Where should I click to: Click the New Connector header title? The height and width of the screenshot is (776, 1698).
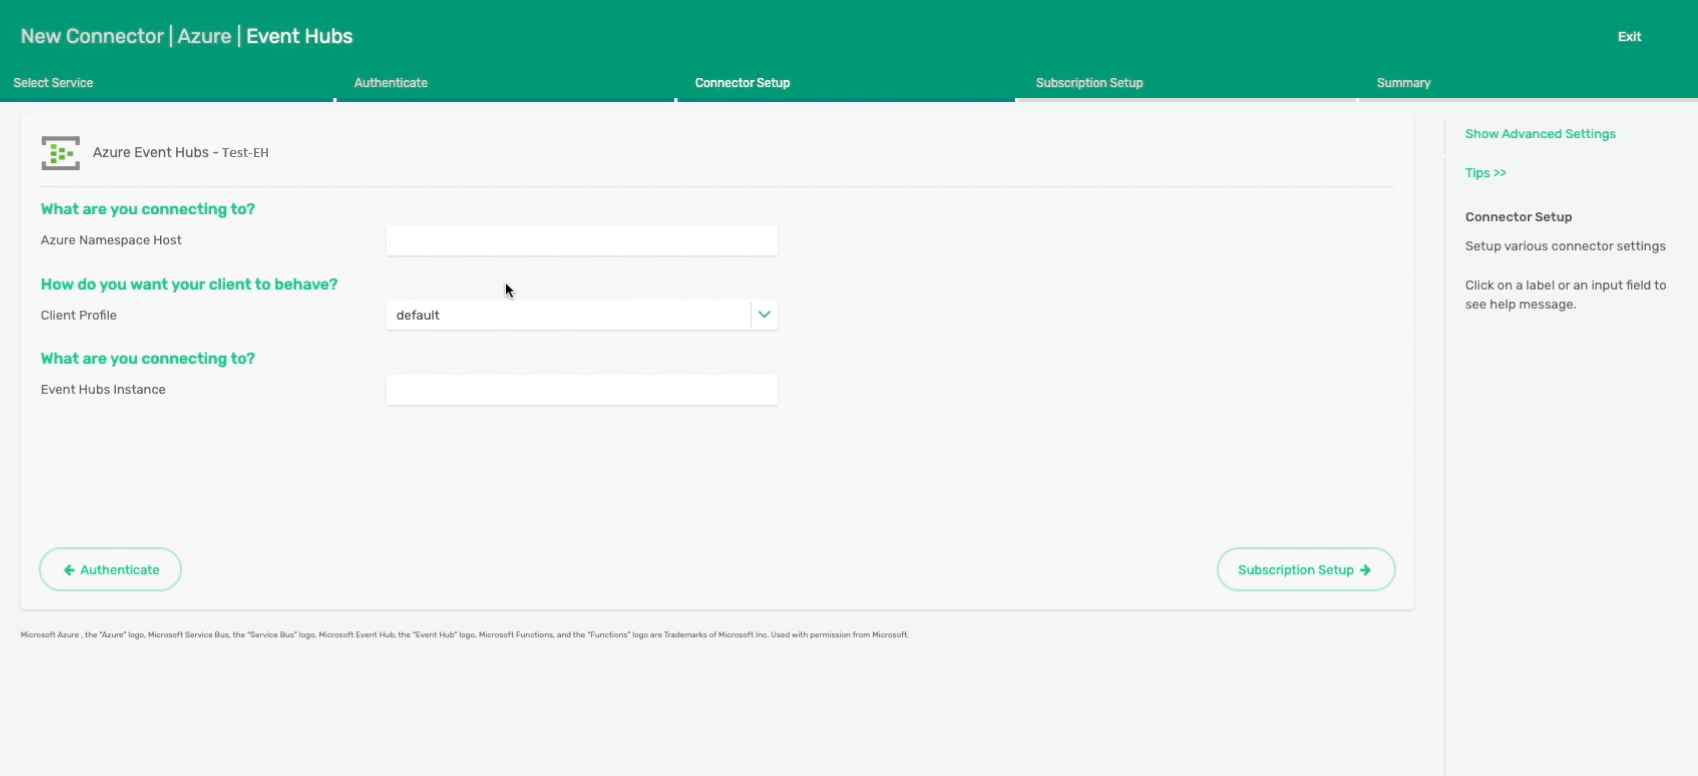coord(186,36)
